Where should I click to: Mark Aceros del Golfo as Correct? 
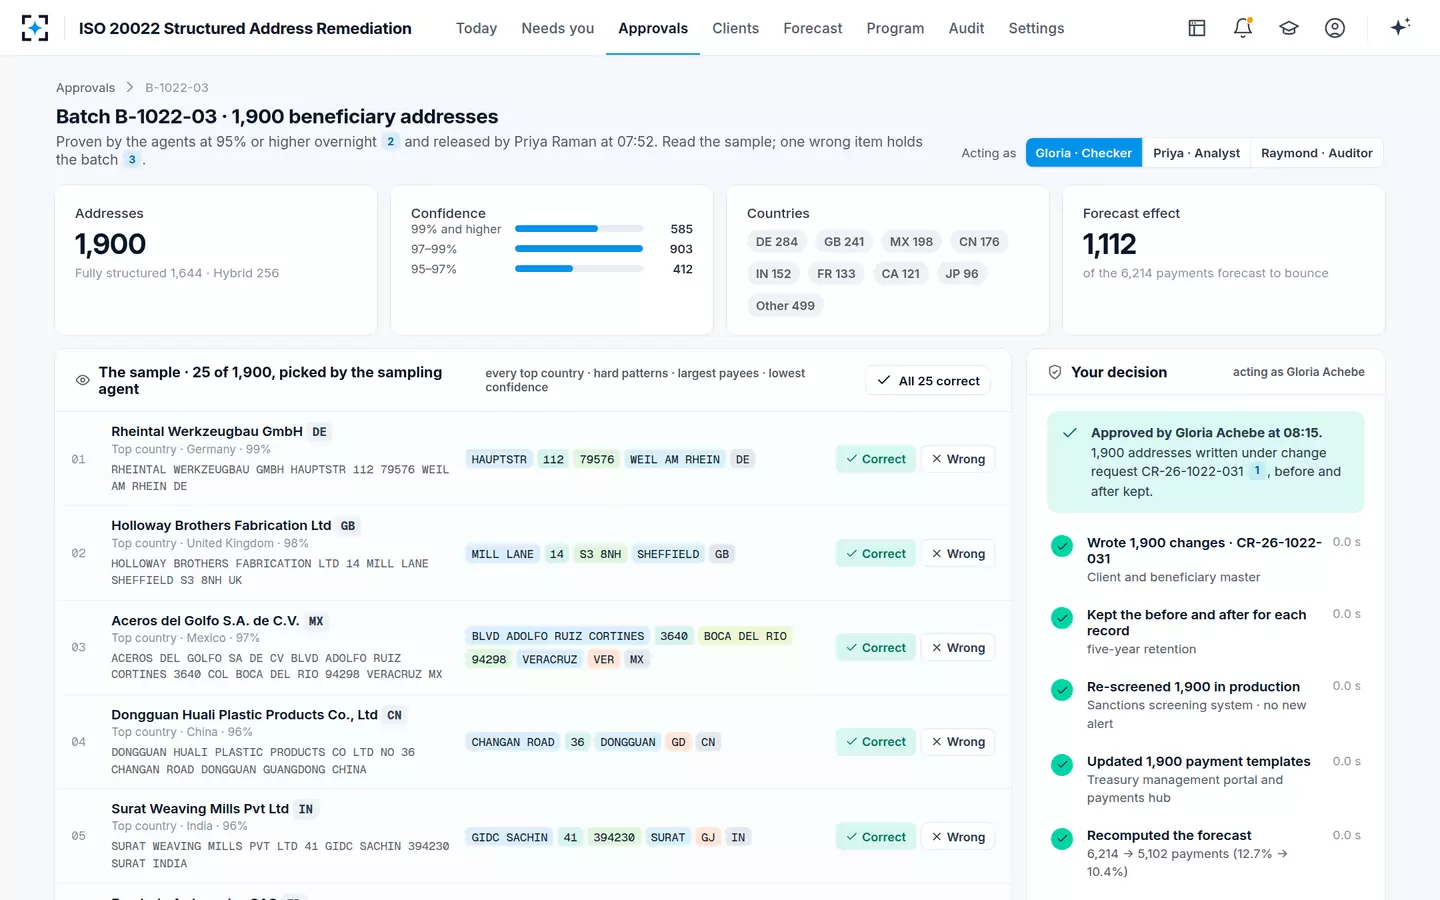pyautogui.click(x=875, y=648)
